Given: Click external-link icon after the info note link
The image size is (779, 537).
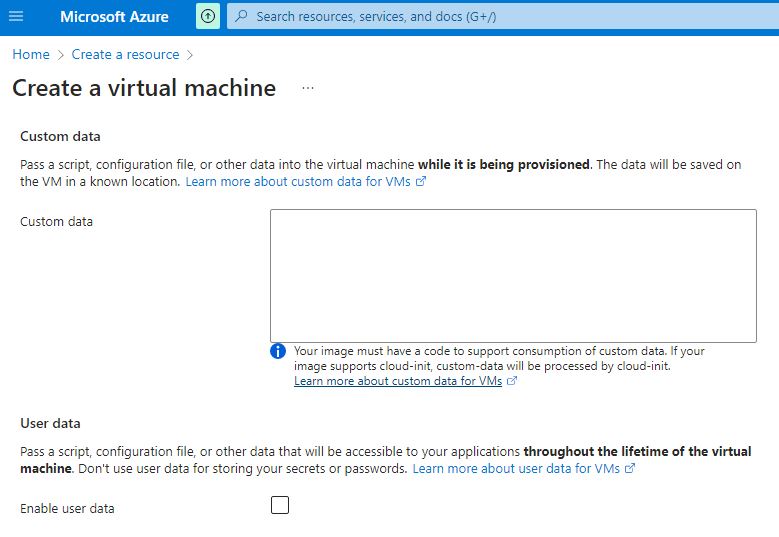Looking at the screenshot, I should coord(512,382).
